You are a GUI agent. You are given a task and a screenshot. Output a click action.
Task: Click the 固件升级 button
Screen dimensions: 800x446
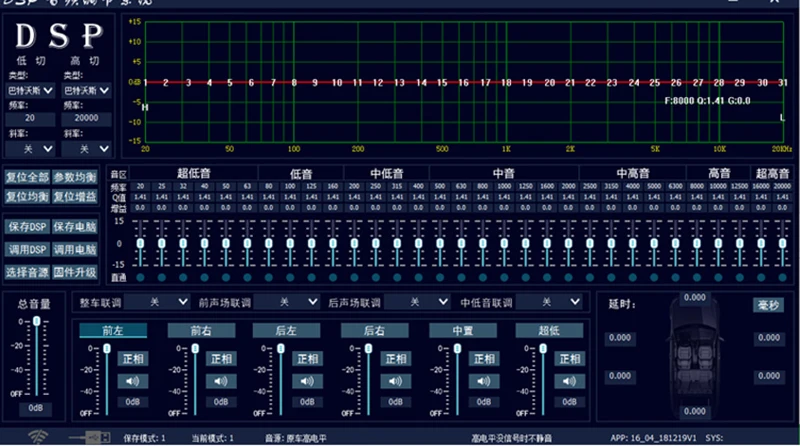[x=75, y=272]
